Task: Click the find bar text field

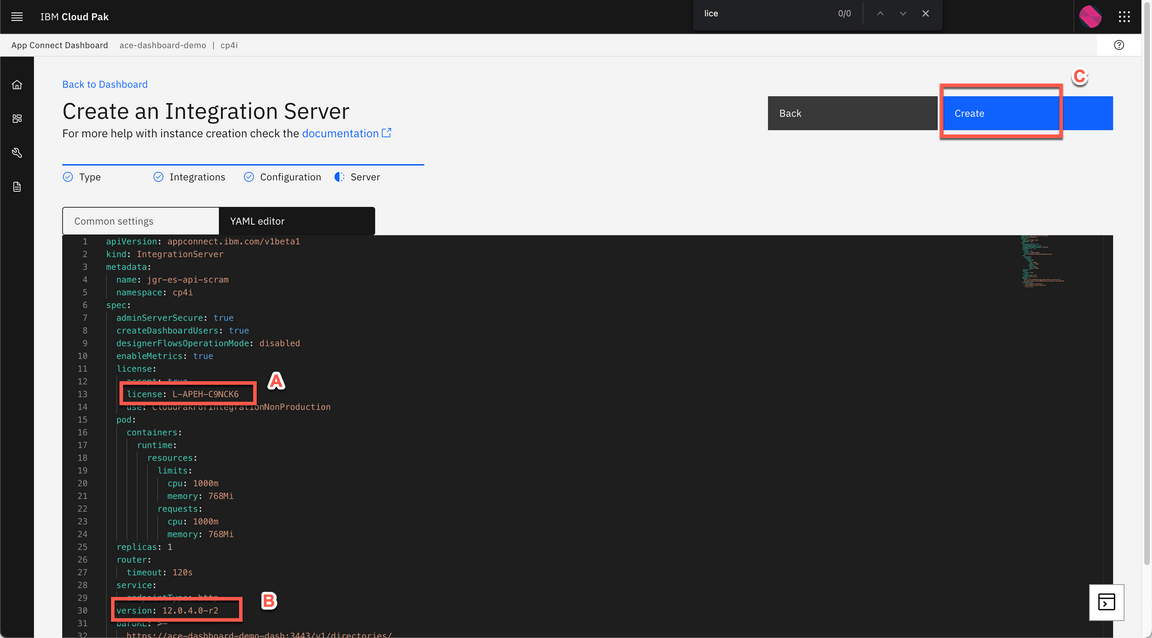Action: [x=765, y=14]
